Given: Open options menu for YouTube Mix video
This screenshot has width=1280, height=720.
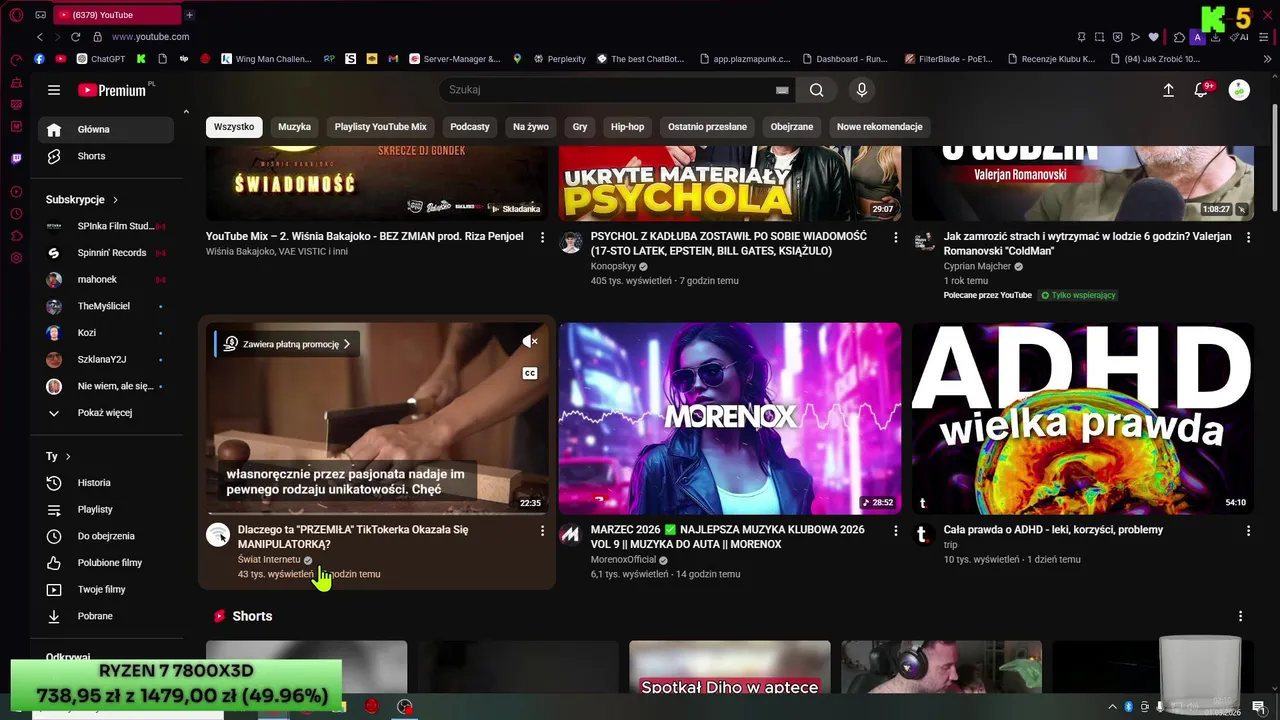Looking at the screenshot, I should [543, 238].
